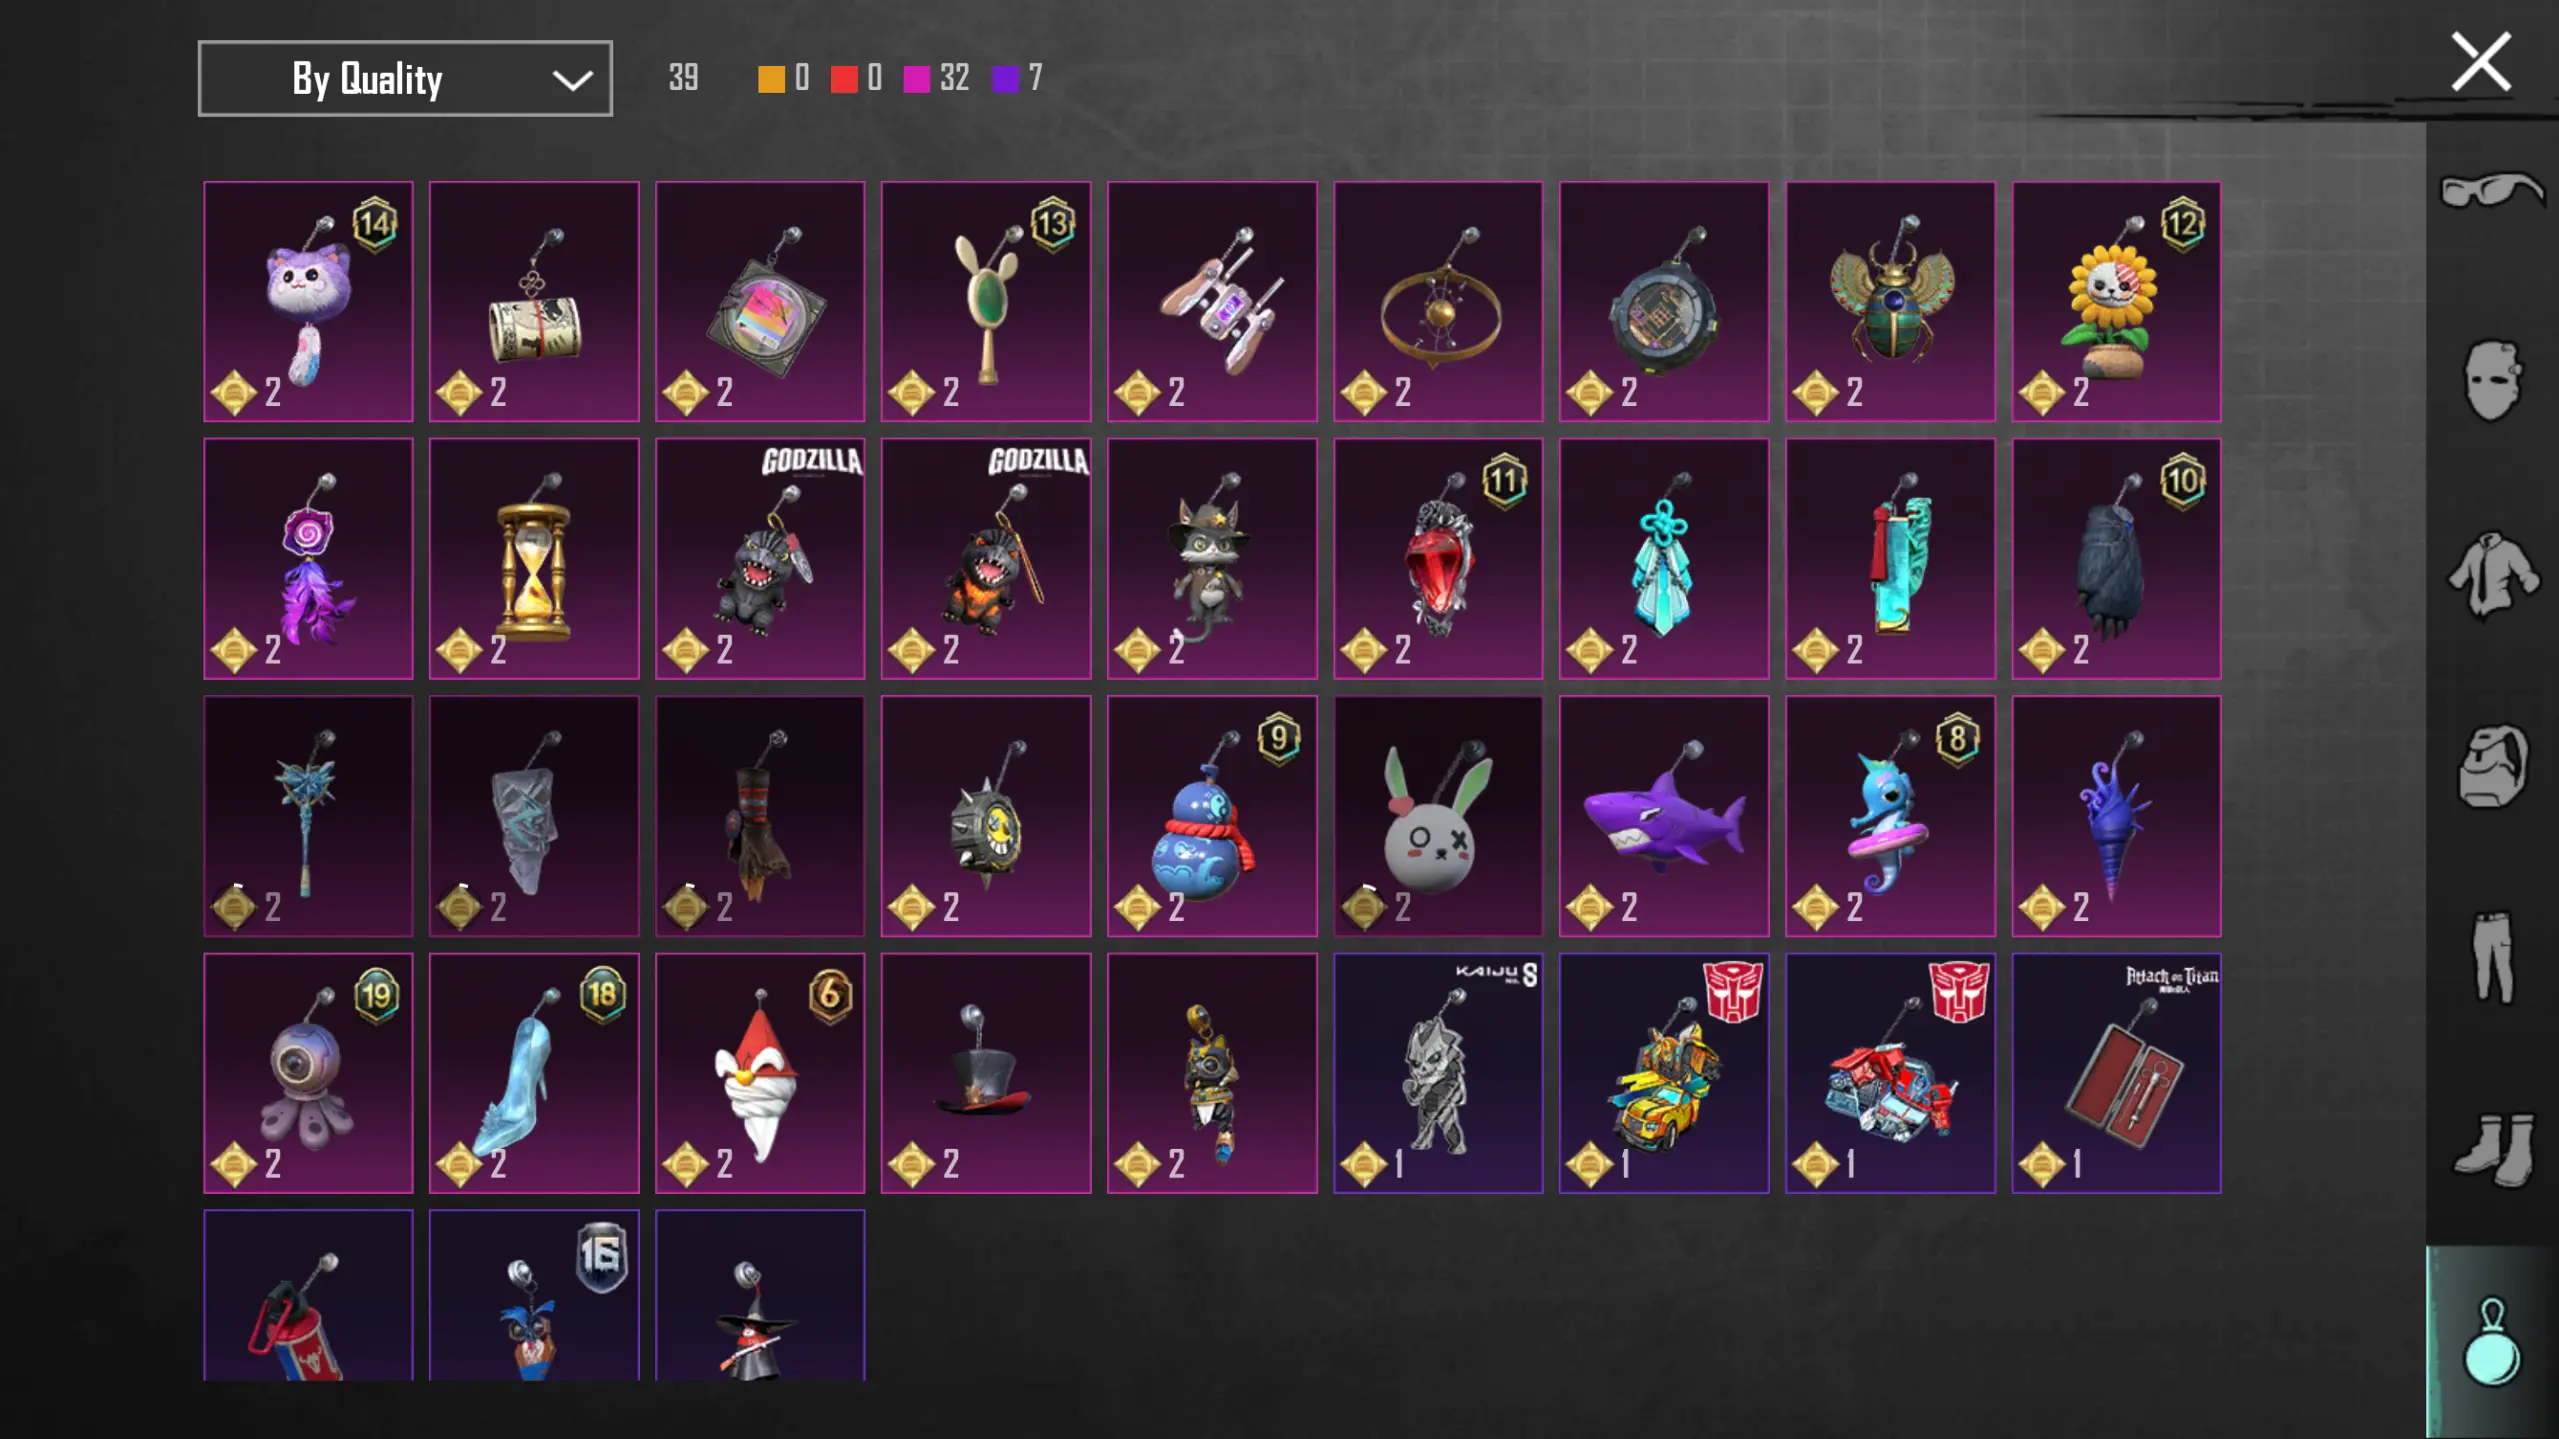Filter by the red quality swatch
2559x1439 pixels.
click(x=844, y=78)
